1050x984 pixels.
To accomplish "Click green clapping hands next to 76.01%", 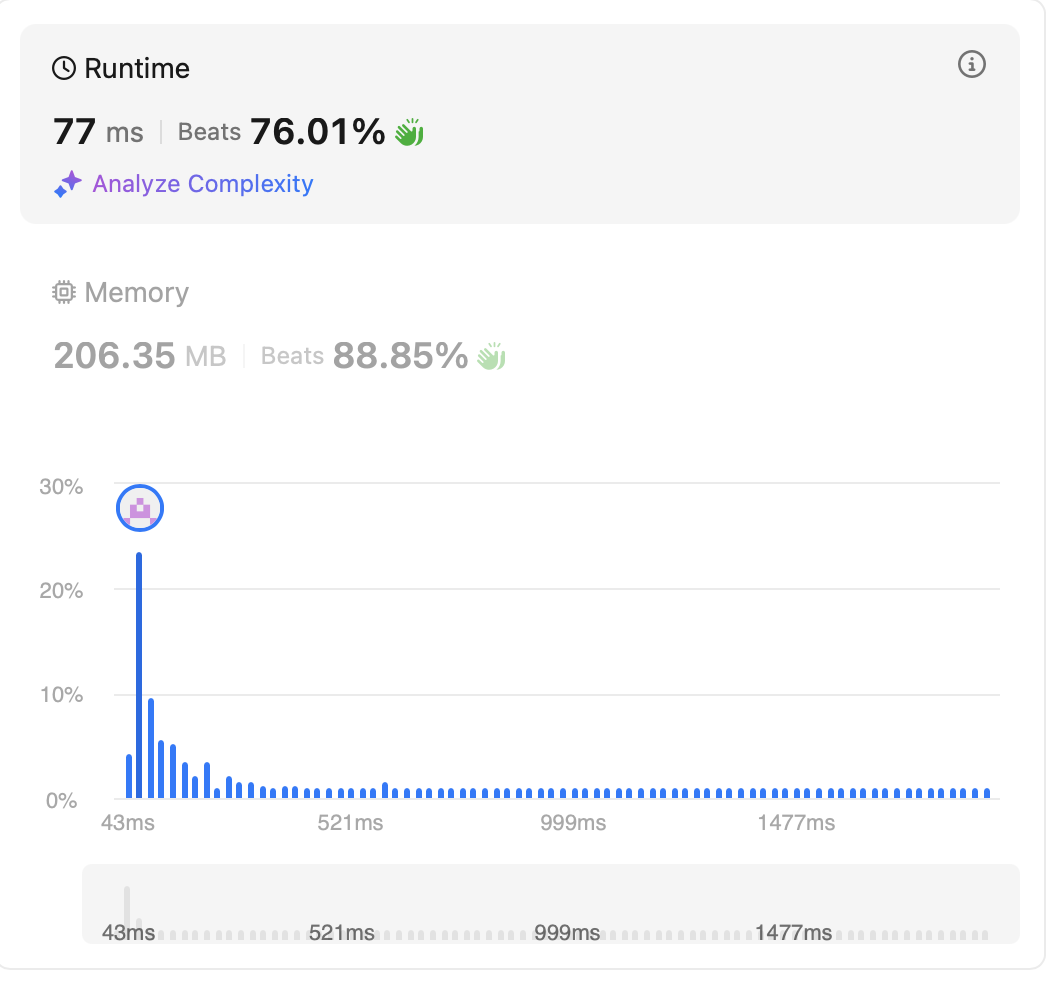I will point(409,132).
